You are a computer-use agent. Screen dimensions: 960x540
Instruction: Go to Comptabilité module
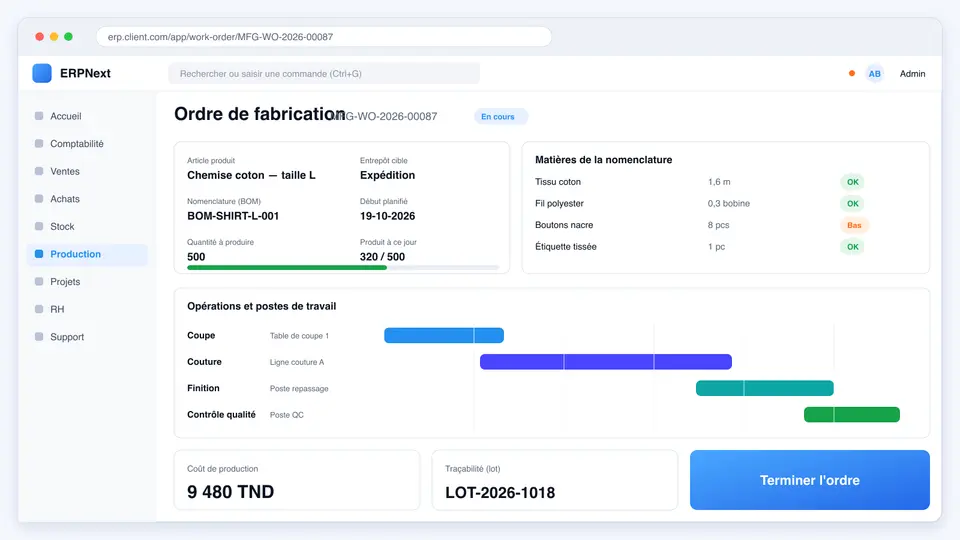(x=87, y=143)
